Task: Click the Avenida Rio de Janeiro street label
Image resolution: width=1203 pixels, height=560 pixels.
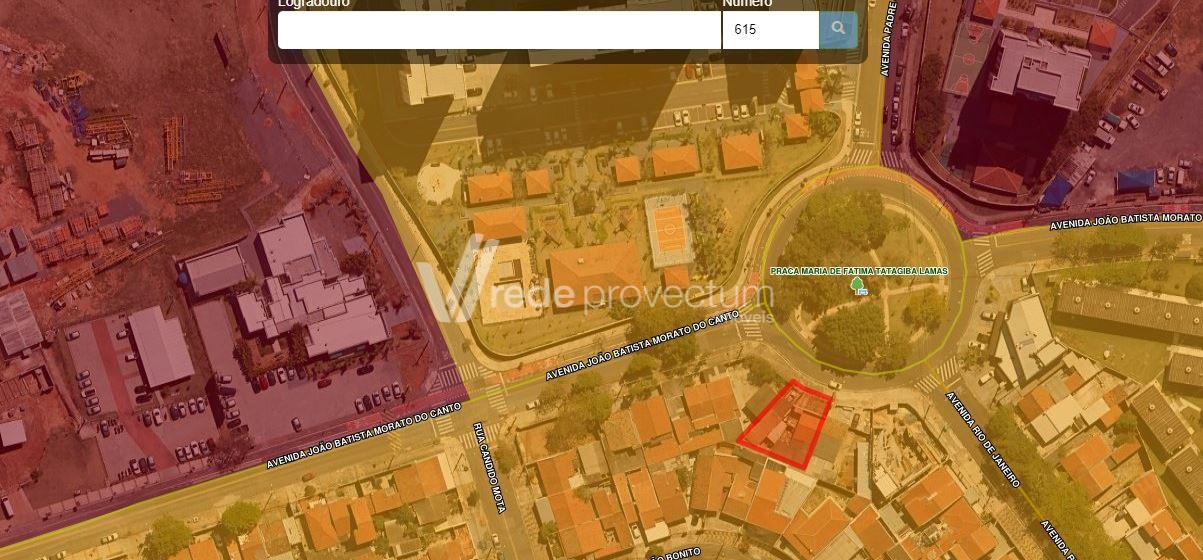Action: point(984,440)
